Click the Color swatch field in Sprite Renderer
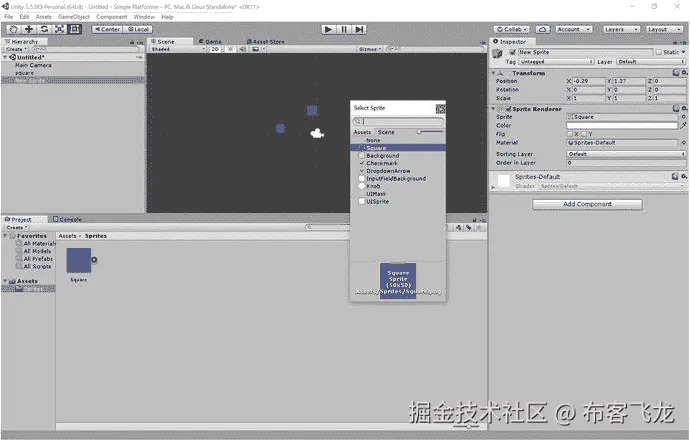The image size is (690, 441). (x=622, y=125)
